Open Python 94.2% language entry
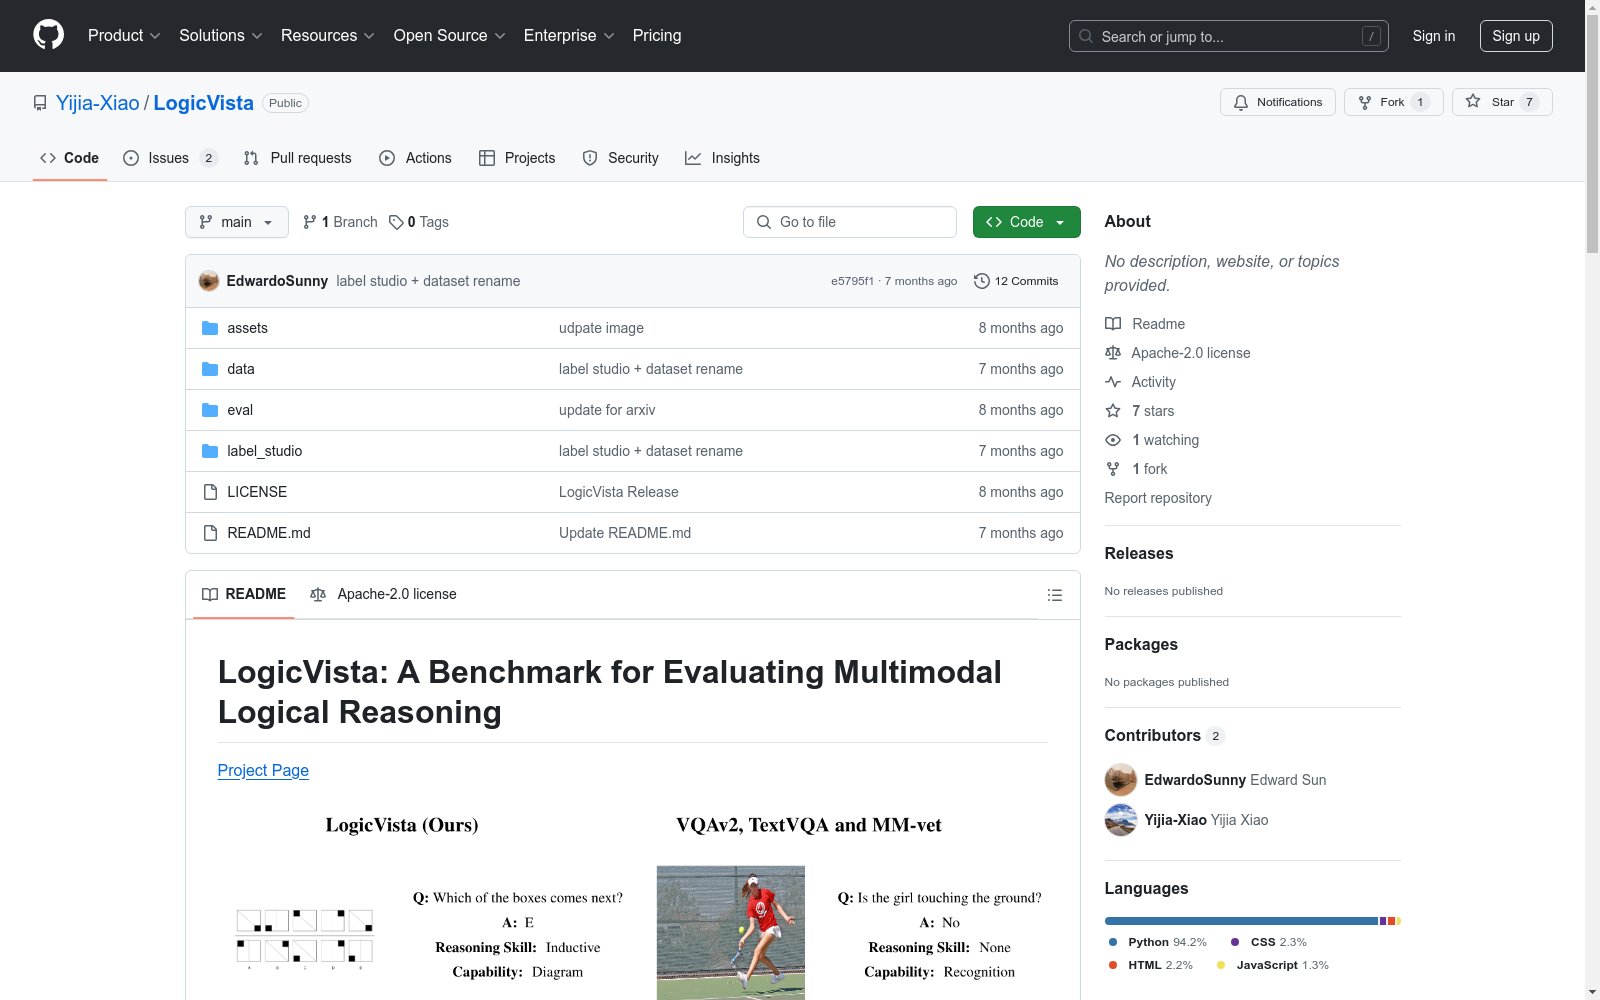Image resolution: width=1600 pixels, height=1000 pixels. (x=1158, y=942)
